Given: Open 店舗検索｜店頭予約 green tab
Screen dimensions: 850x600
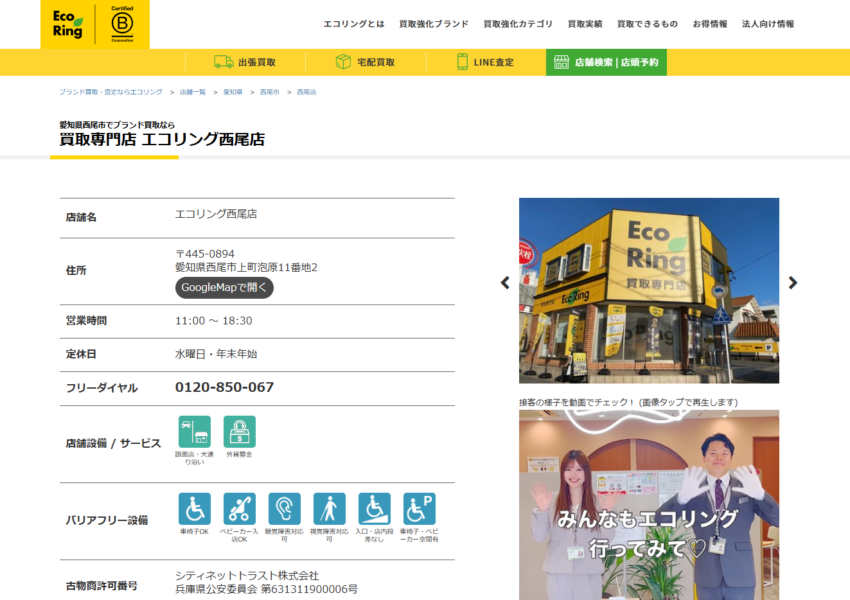Looking at the screenshot, I should pos(606,62).
